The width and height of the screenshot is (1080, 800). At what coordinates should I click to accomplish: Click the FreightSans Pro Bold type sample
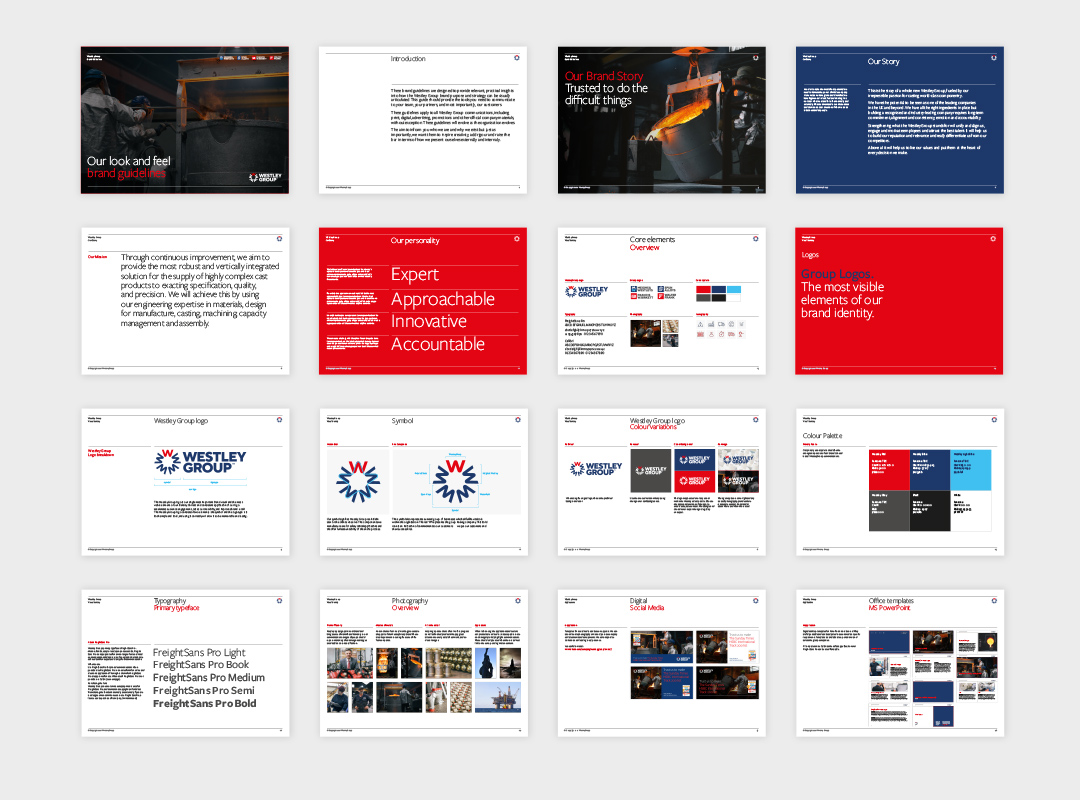(205, 703)
